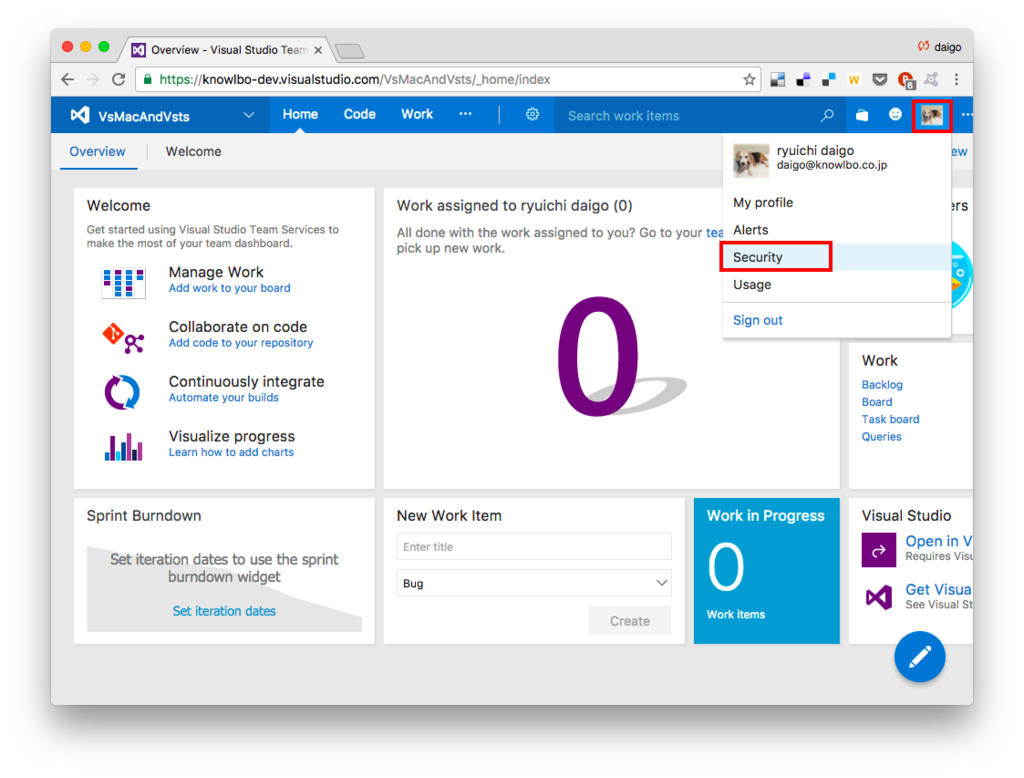The height and width of the screenshot is (778, 1024).
Task: Click the profile photo in dropdown
Action: click(751, 161)
